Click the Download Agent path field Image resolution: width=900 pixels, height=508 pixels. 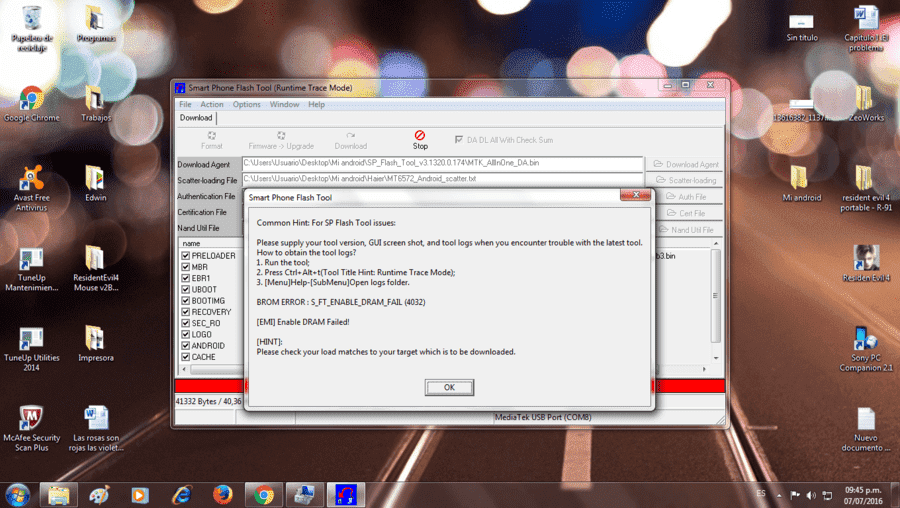(442, 163)
